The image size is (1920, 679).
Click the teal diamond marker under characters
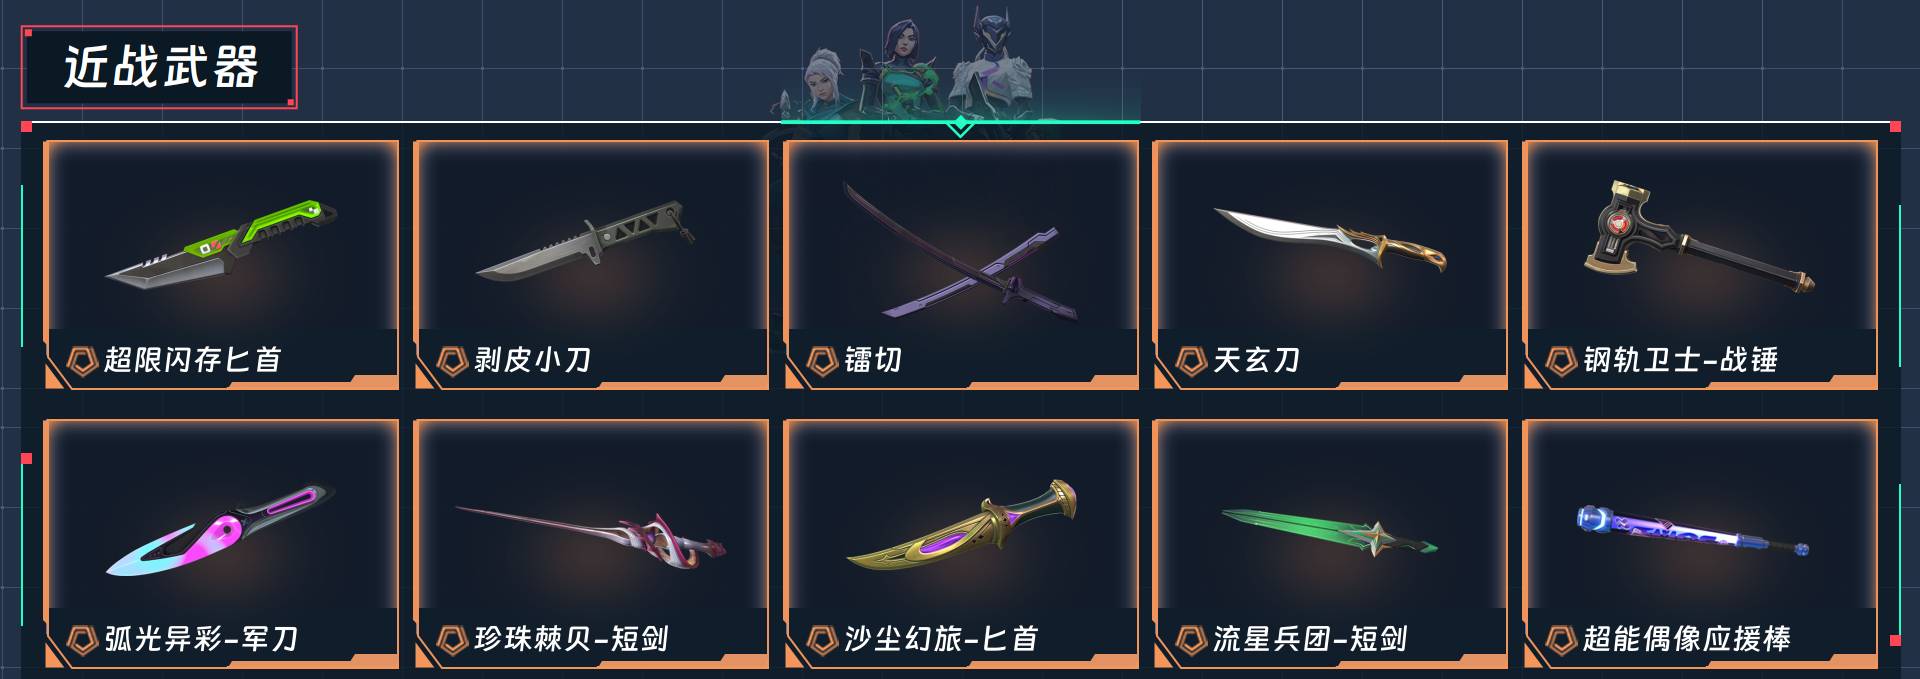[960, 125]
